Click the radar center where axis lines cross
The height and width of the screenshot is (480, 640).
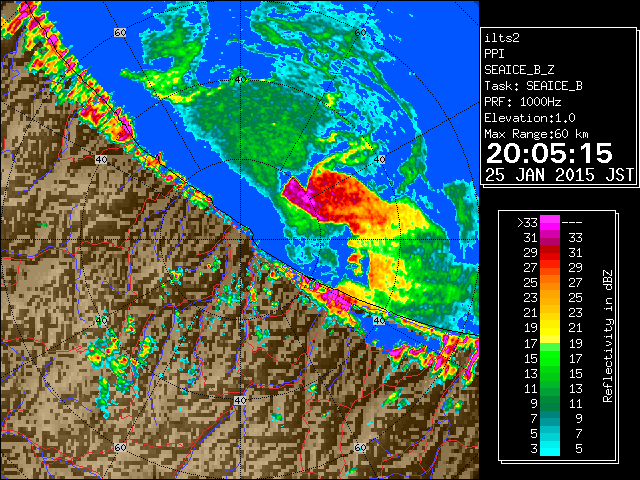240,240
